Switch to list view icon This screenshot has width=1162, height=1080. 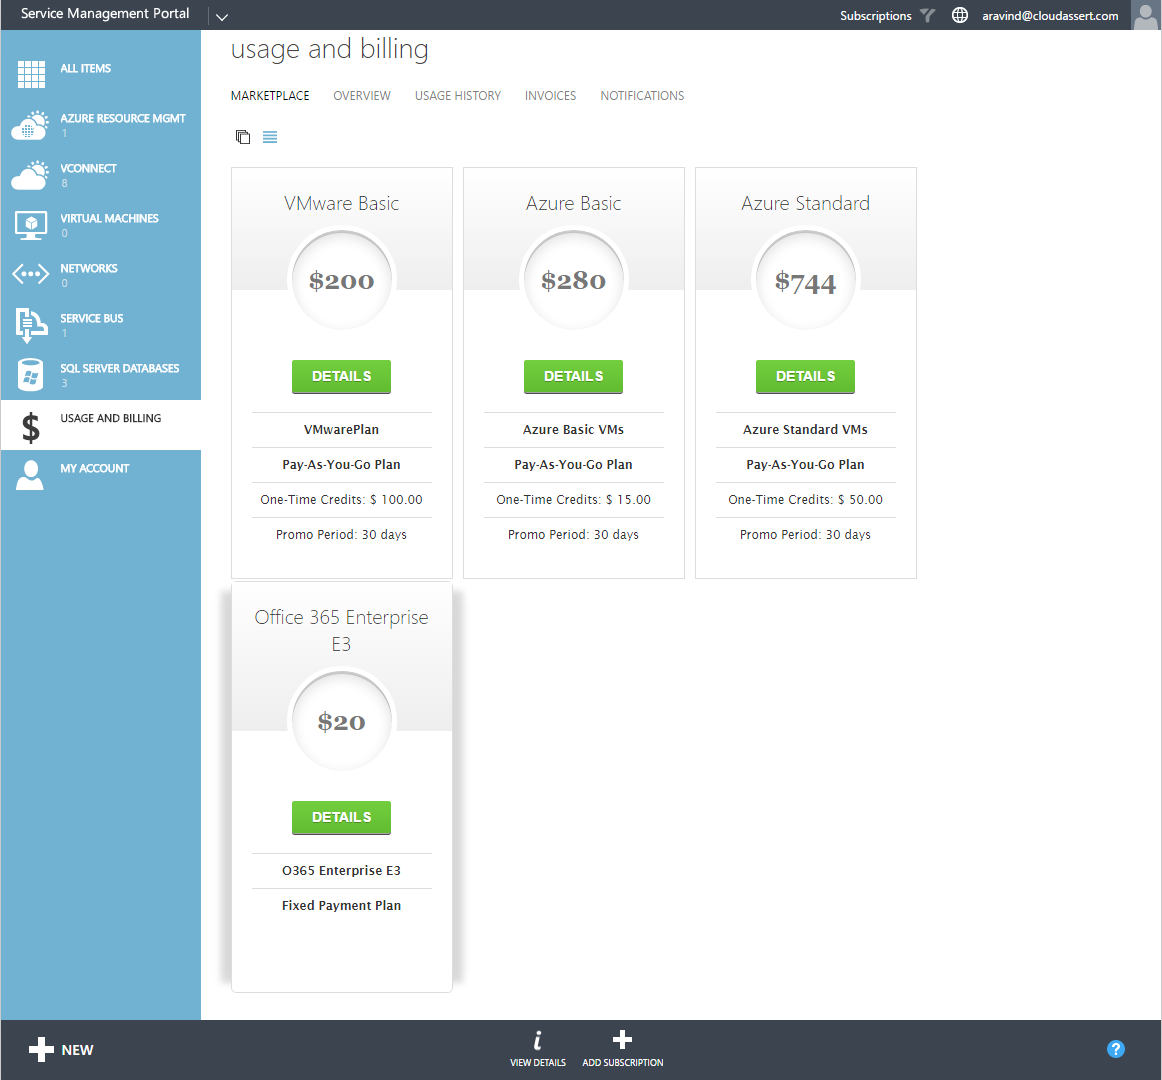270,137
